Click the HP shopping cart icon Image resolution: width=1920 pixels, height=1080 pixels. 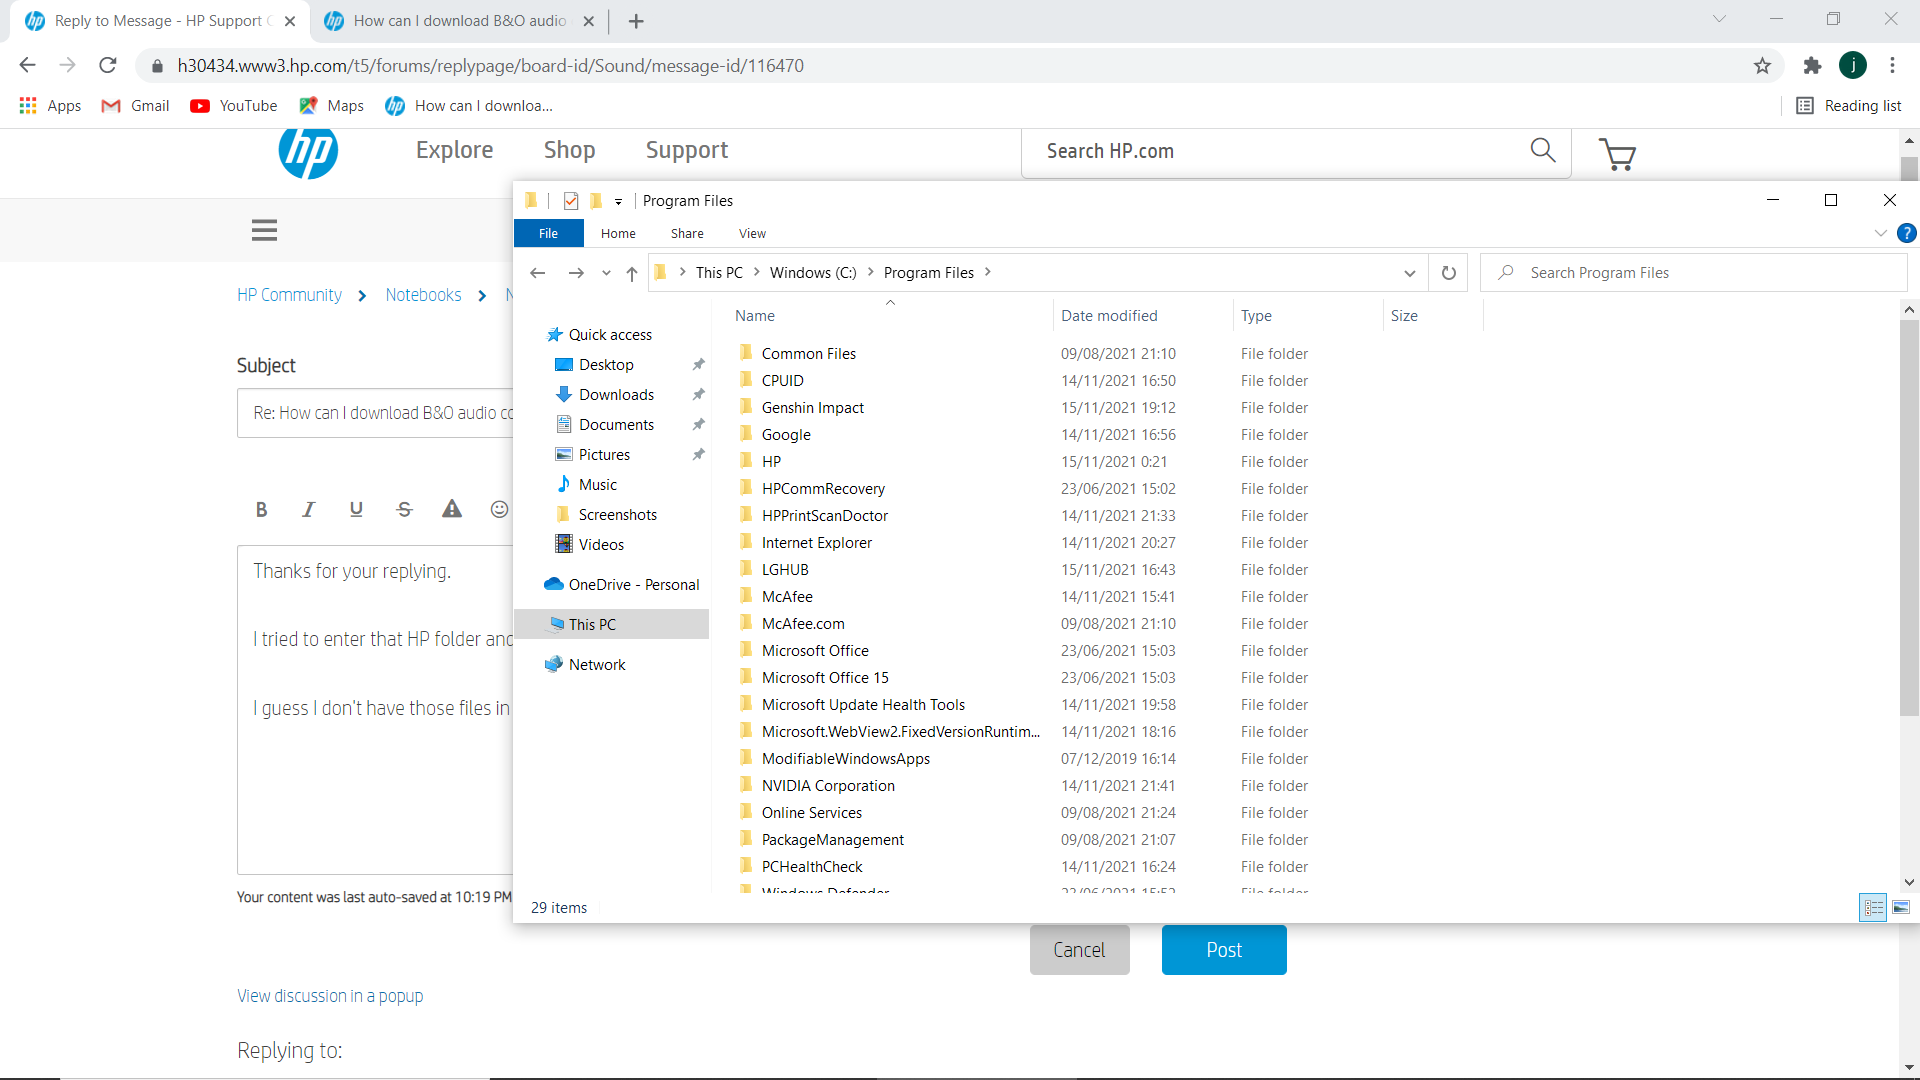[1617, 154]
